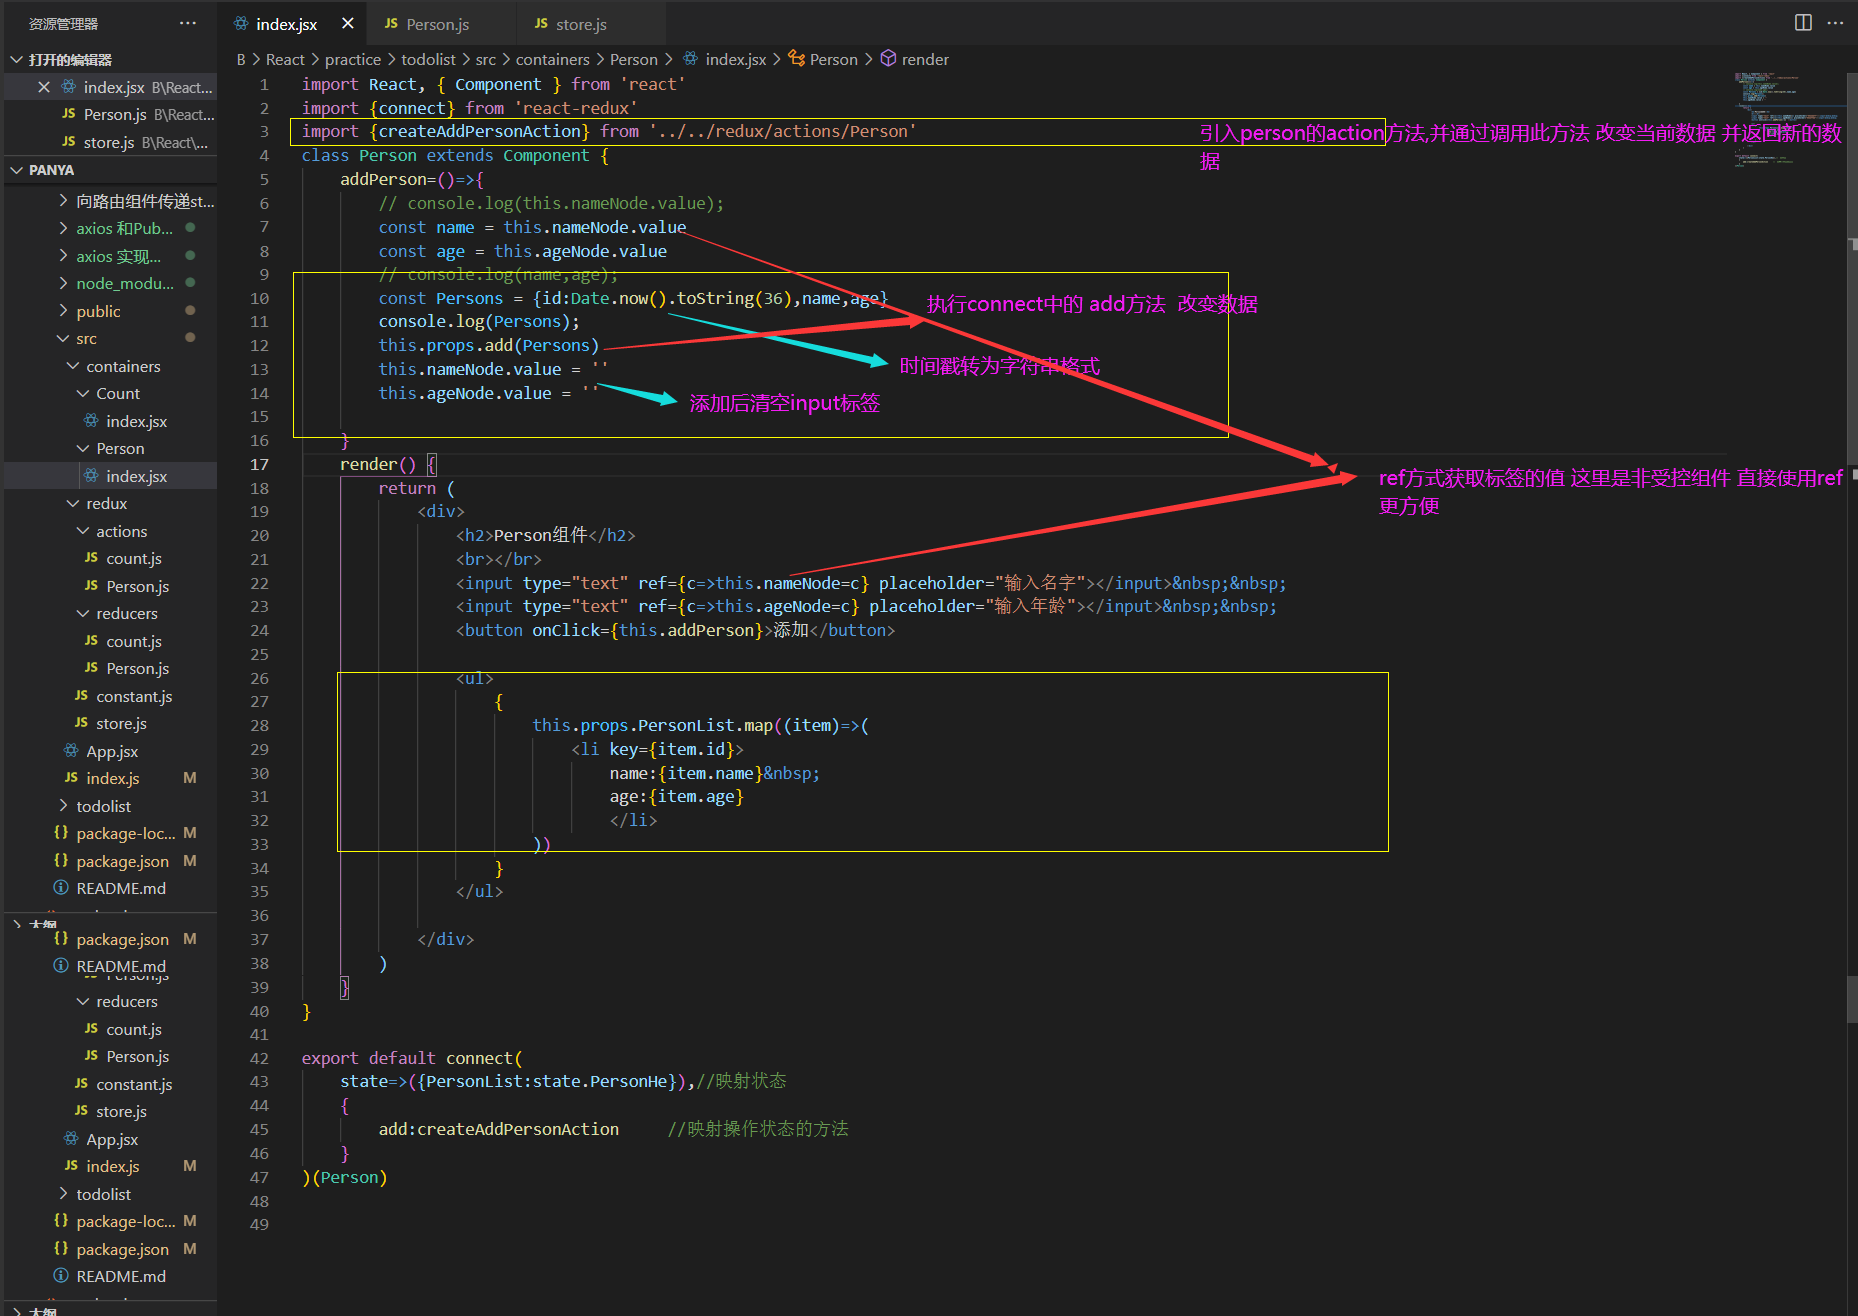Viewport: 1858px width, 1316px height.
Task: Click the Person class symbol icon in breadcrumb
Action: tap(796, 59)
